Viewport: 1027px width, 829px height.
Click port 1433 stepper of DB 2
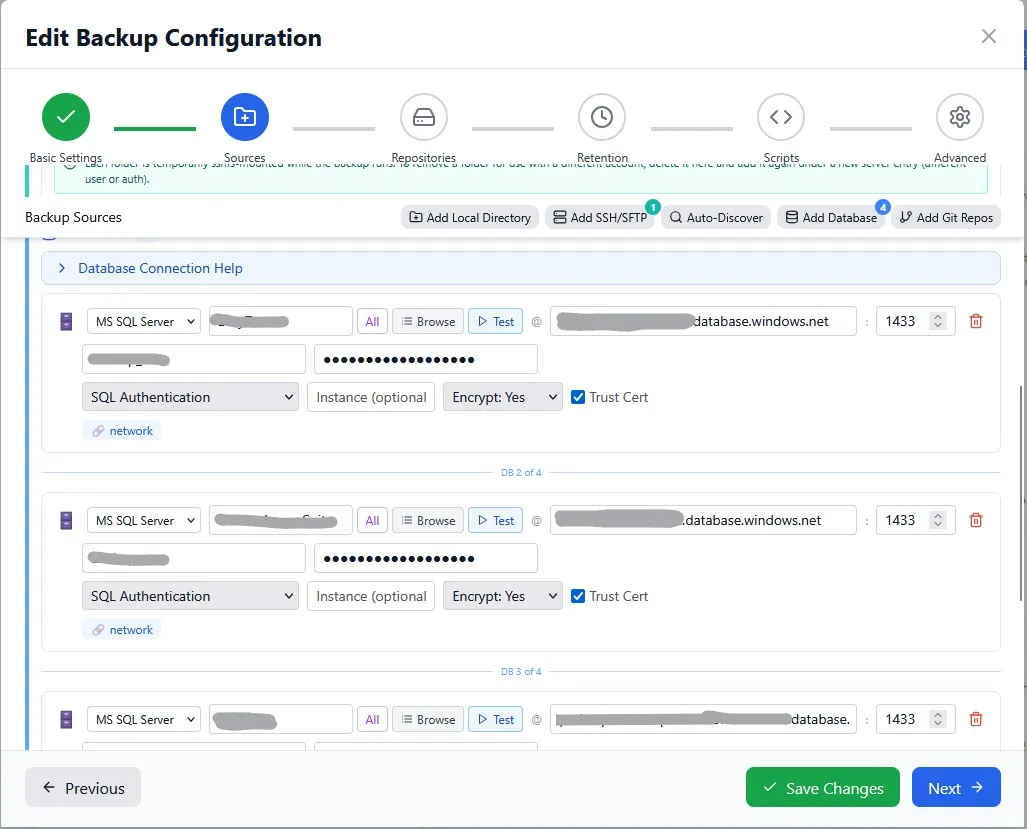point(938,521)
